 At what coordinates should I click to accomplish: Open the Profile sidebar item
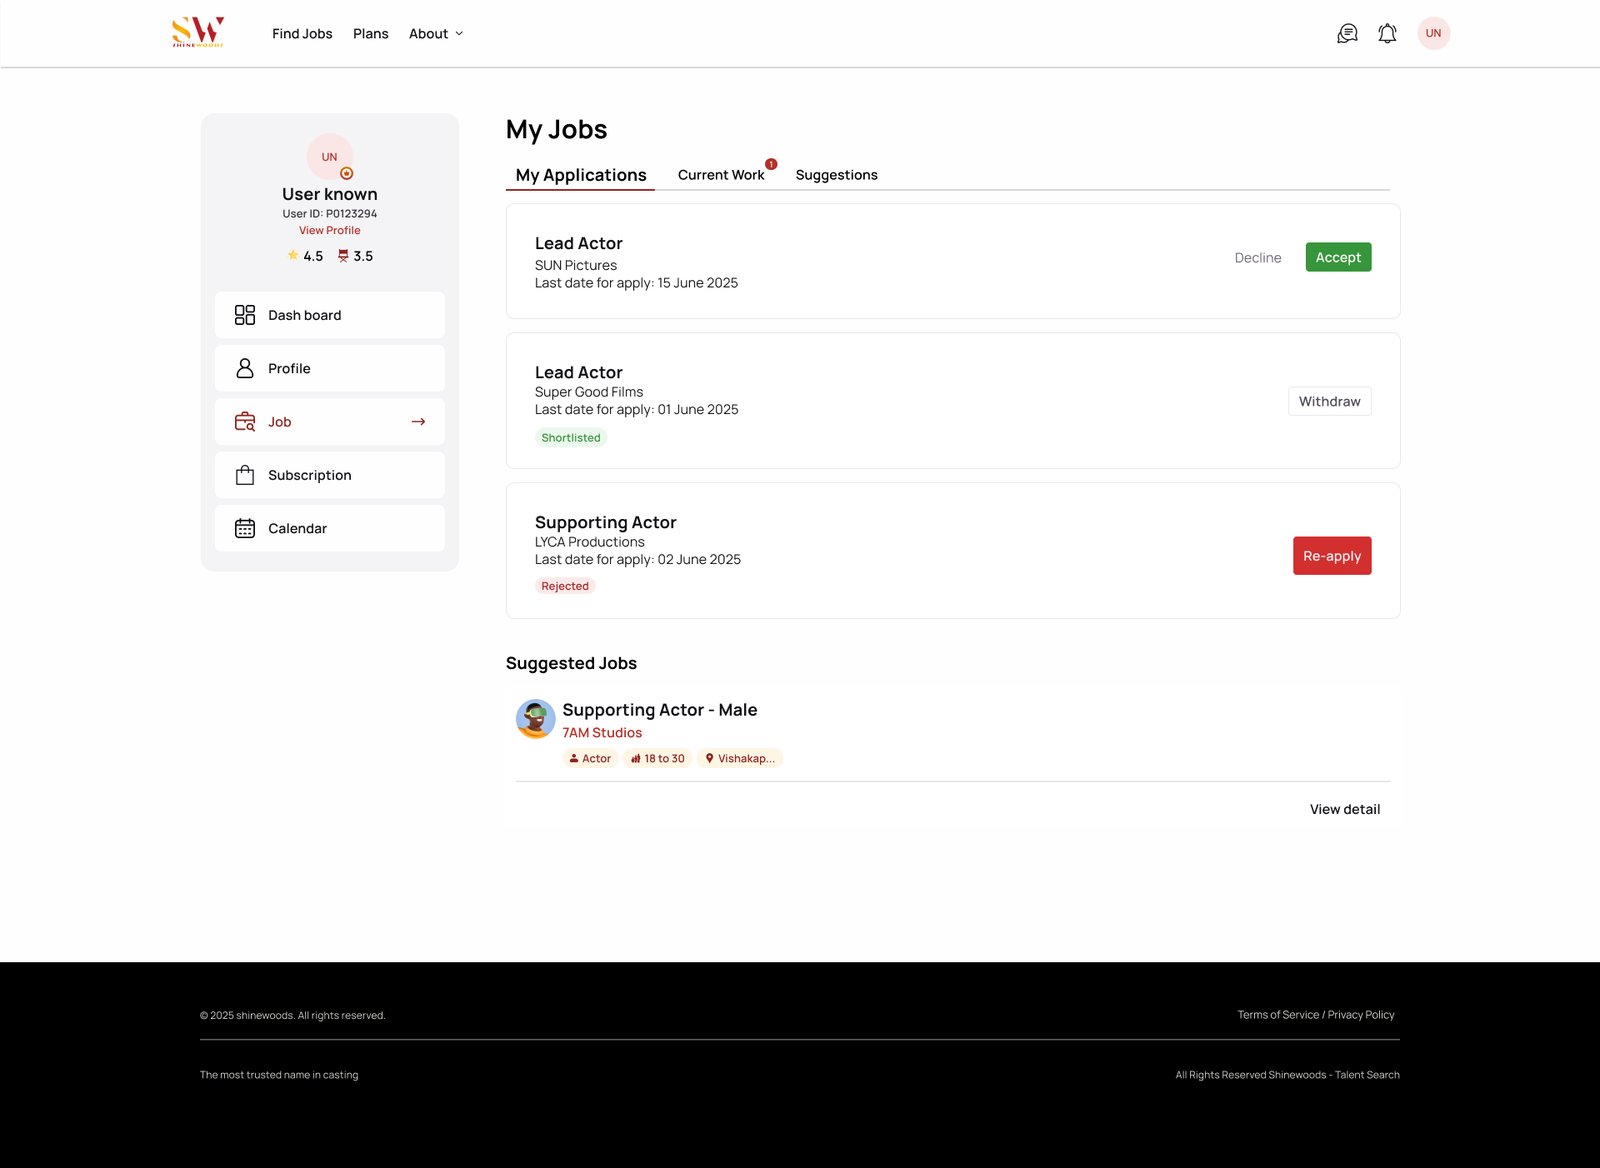[330, 368]
